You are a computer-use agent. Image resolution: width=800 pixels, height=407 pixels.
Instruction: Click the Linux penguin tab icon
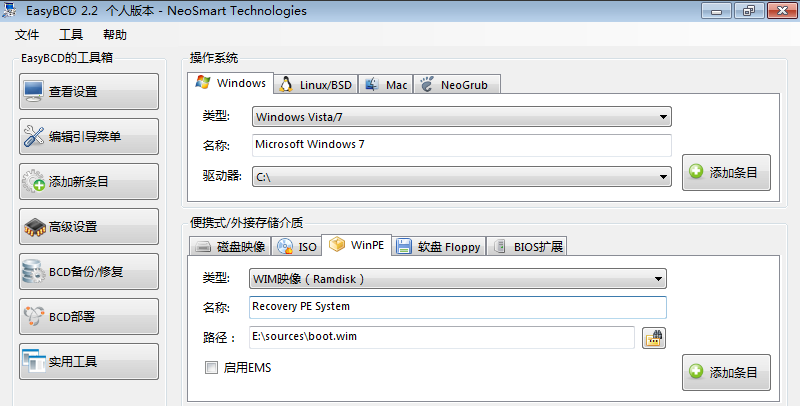(x=286, y=85)
